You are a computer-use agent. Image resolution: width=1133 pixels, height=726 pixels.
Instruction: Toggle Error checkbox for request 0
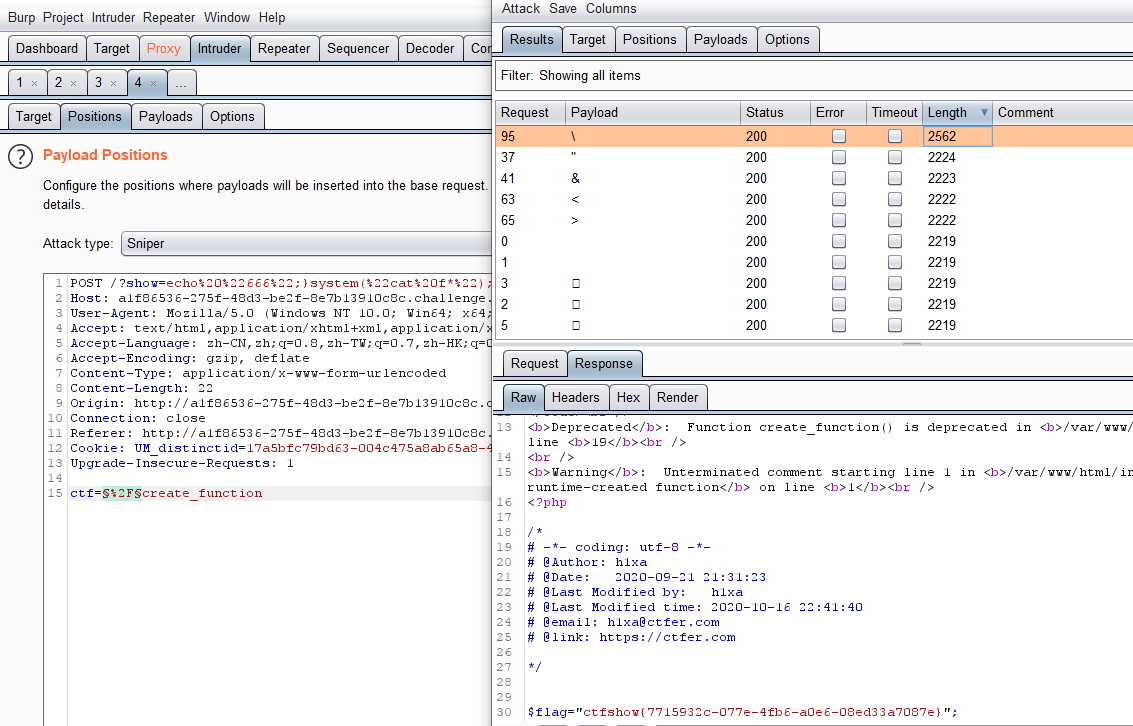click(839, 241)
